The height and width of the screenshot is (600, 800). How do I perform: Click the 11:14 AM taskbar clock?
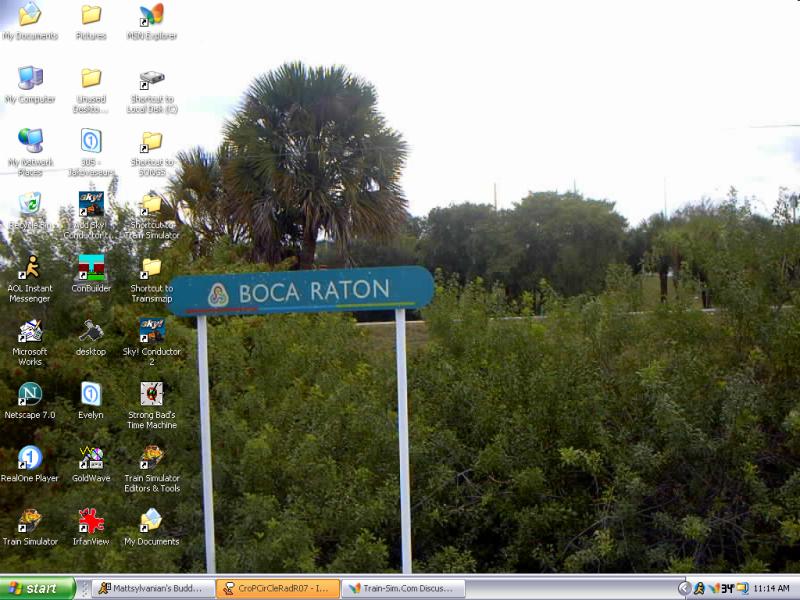point(771,588)
